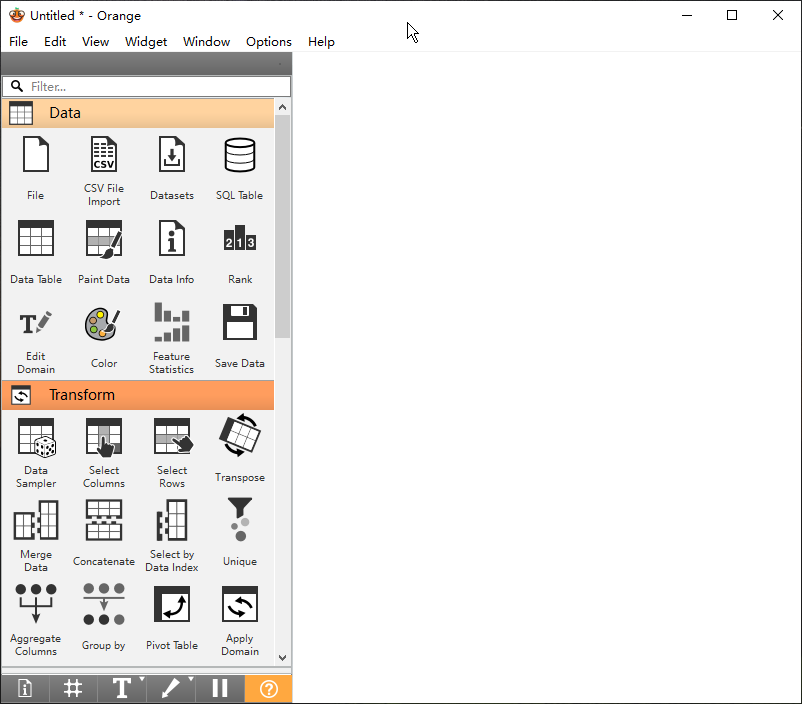Open the Help menu
Viewport: 802px width, 704px height.
(x=321, y=41)
